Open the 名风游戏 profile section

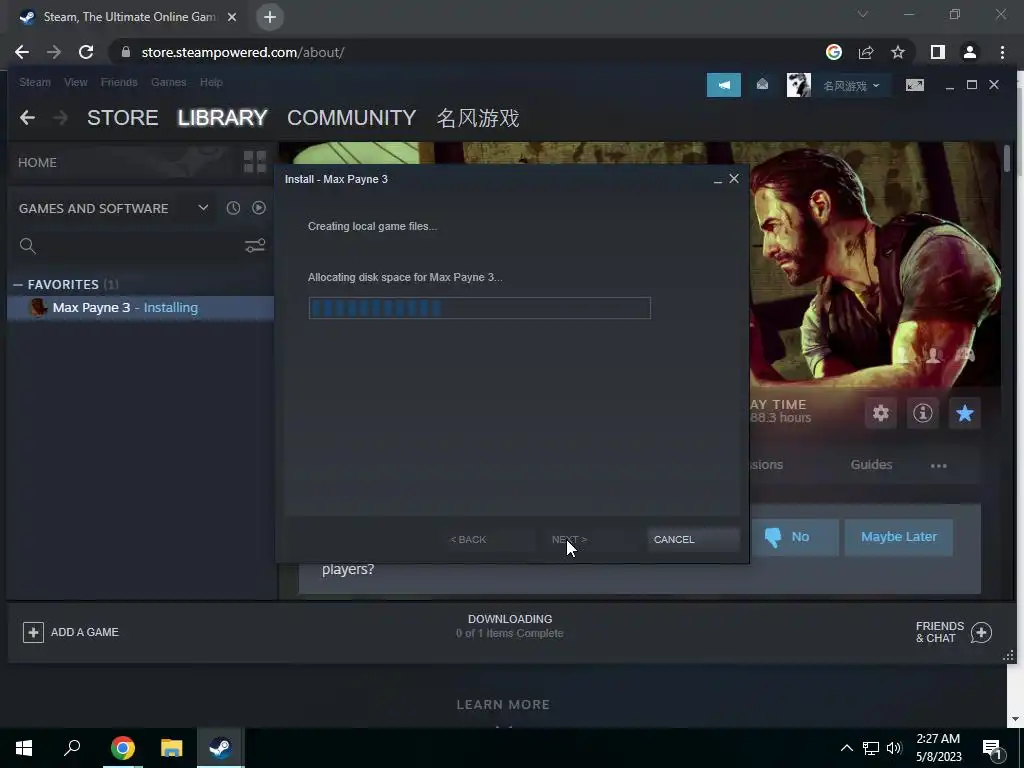[478, 118]
